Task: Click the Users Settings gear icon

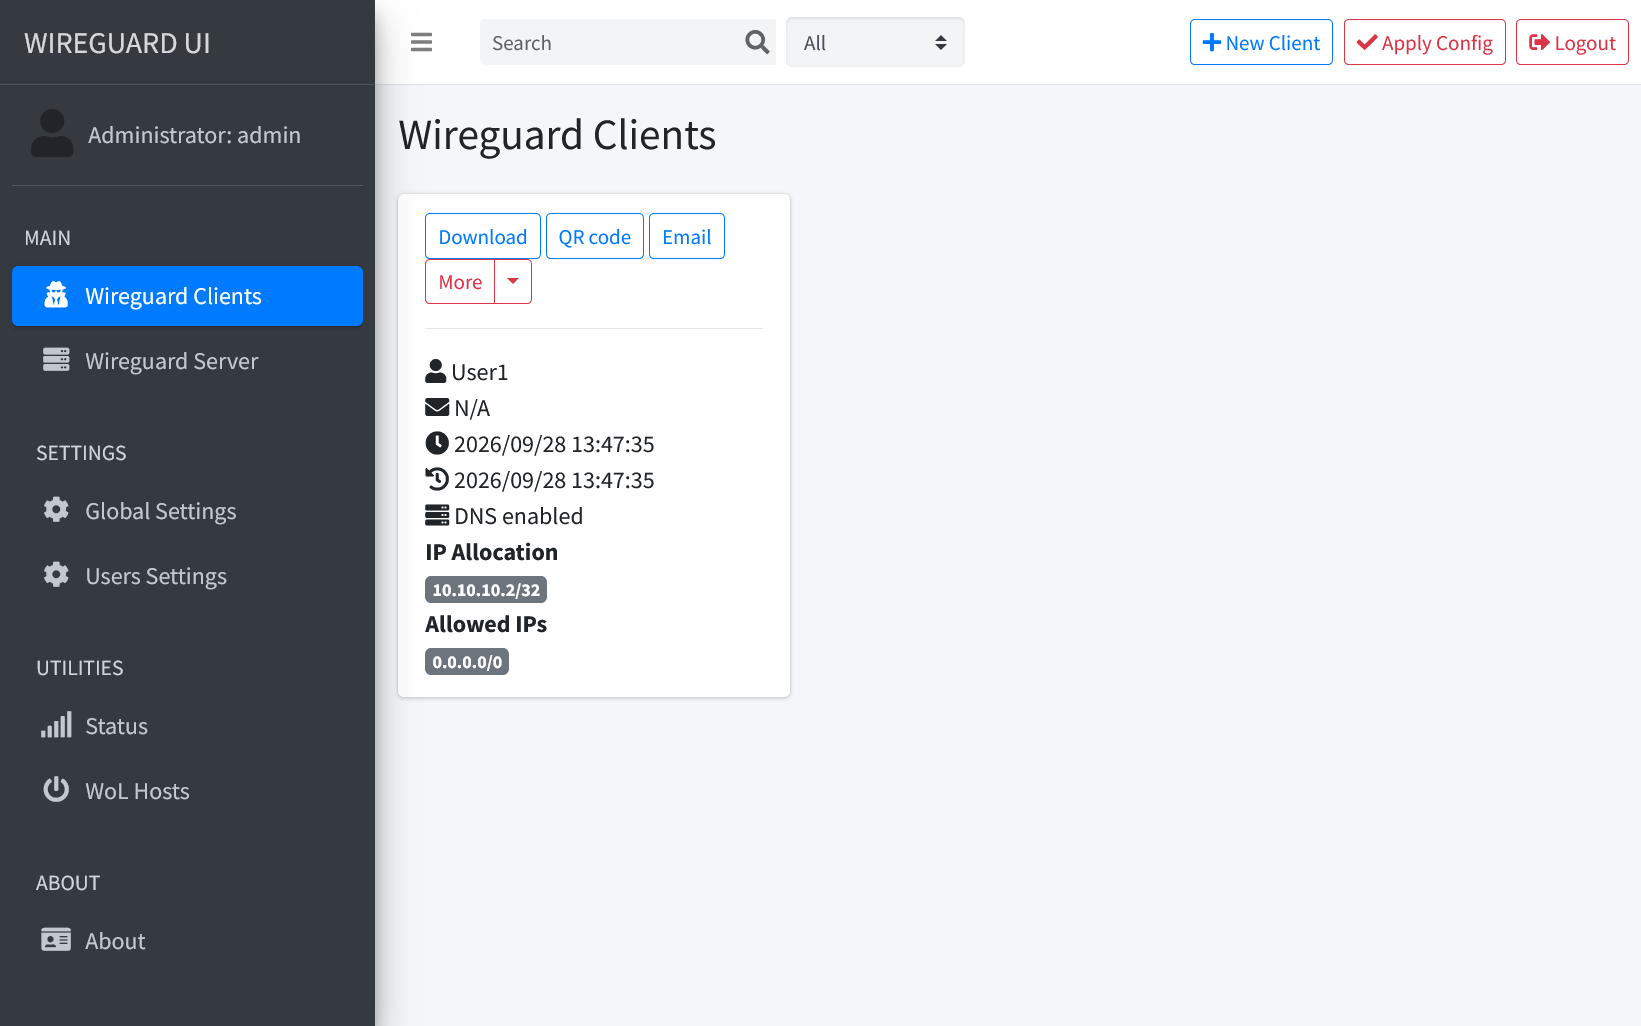Action: pyautogui.click(x=56, y=575)
